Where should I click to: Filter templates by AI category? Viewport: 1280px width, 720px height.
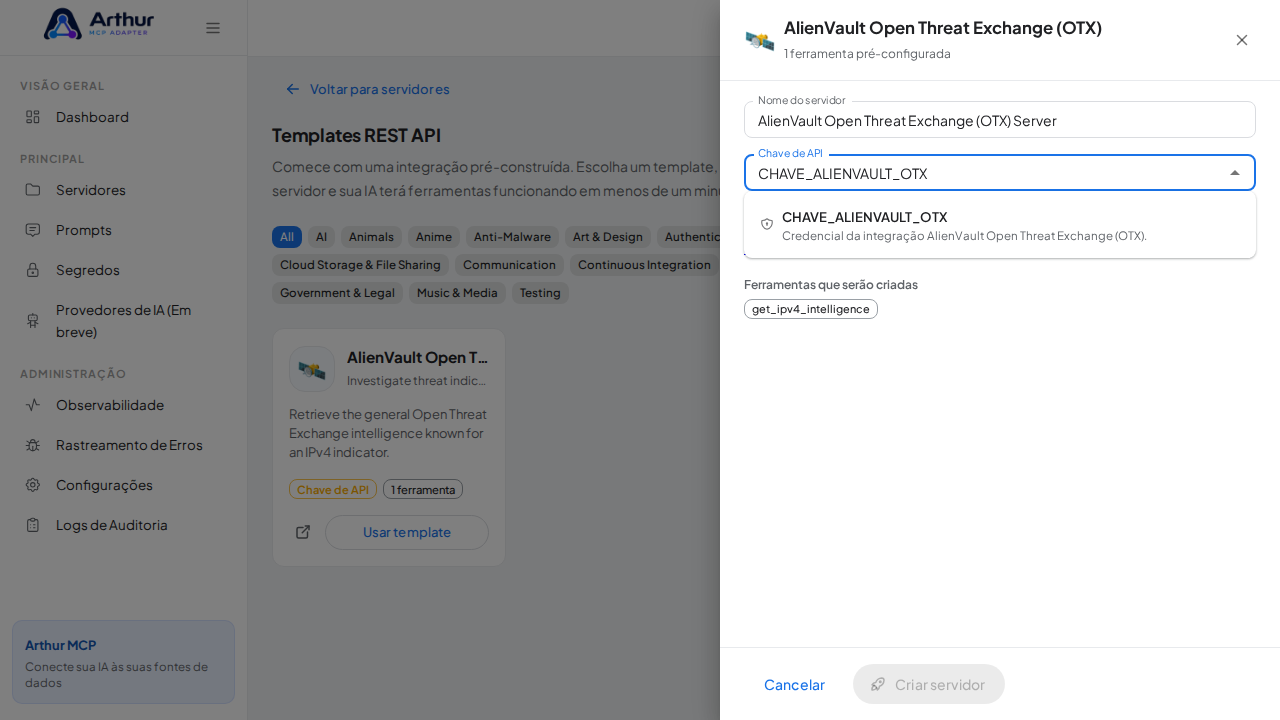click(x=321, y=237)
